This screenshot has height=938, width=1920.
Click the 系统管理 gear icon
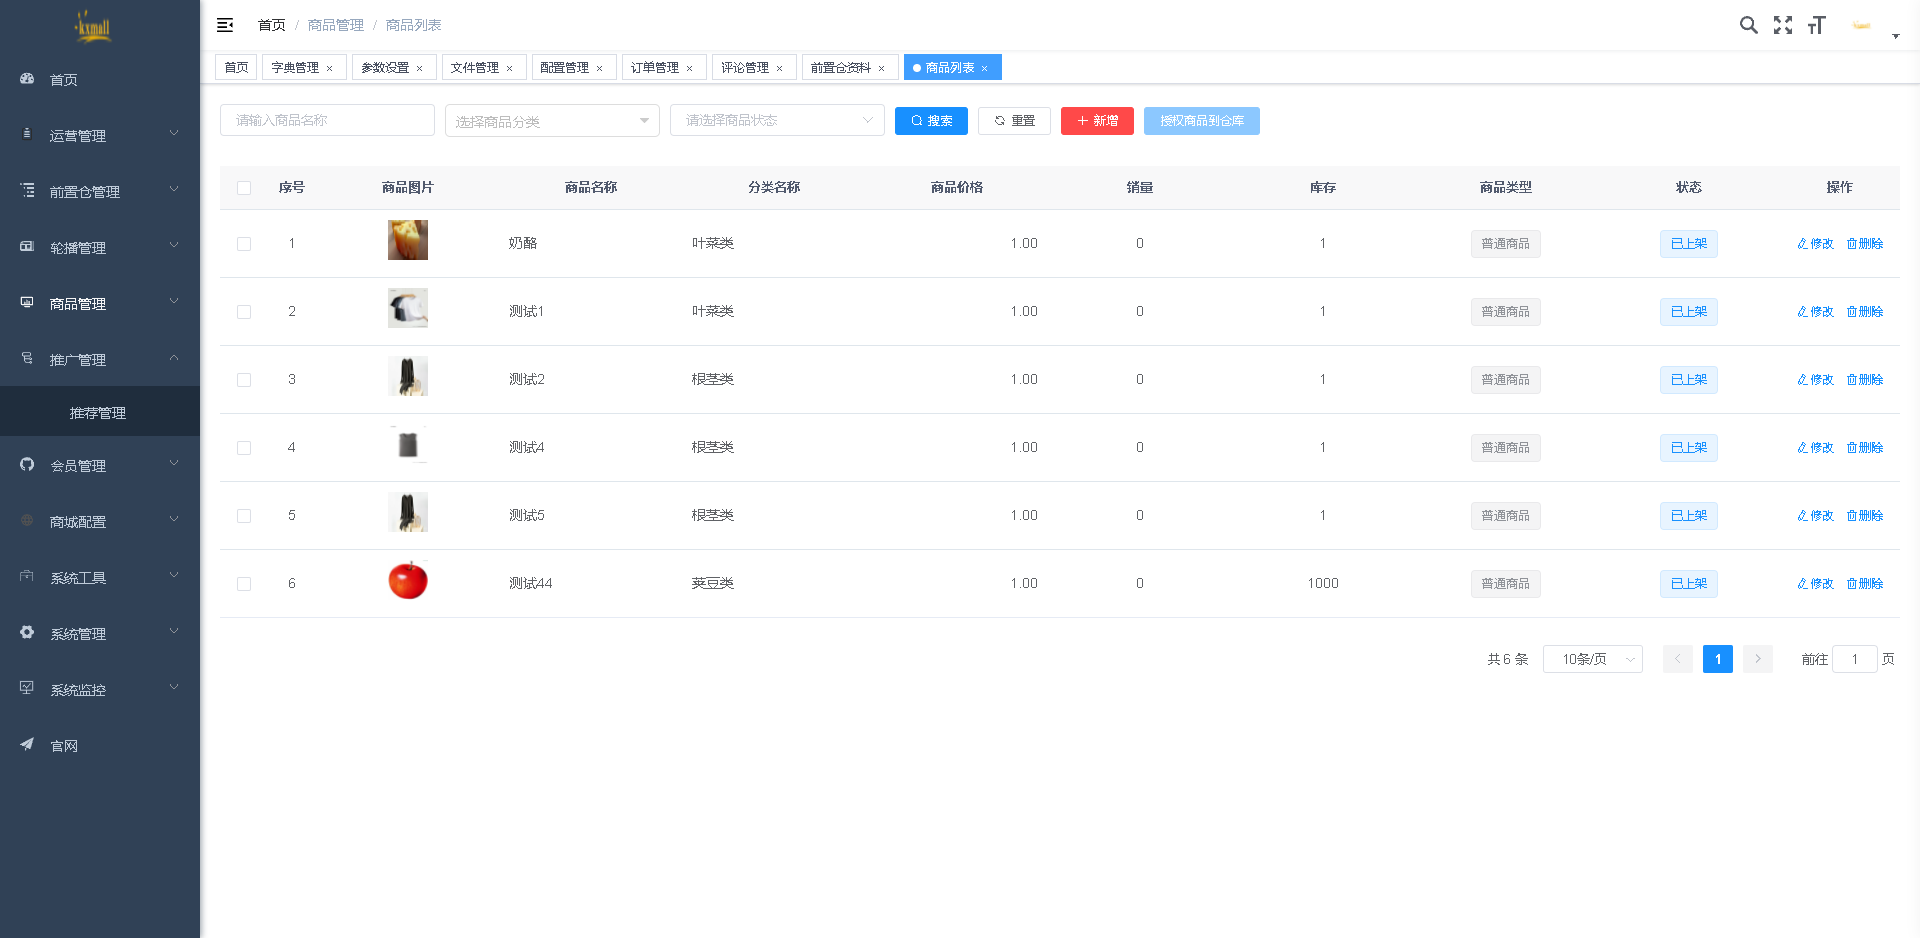(x=27, y=632)
